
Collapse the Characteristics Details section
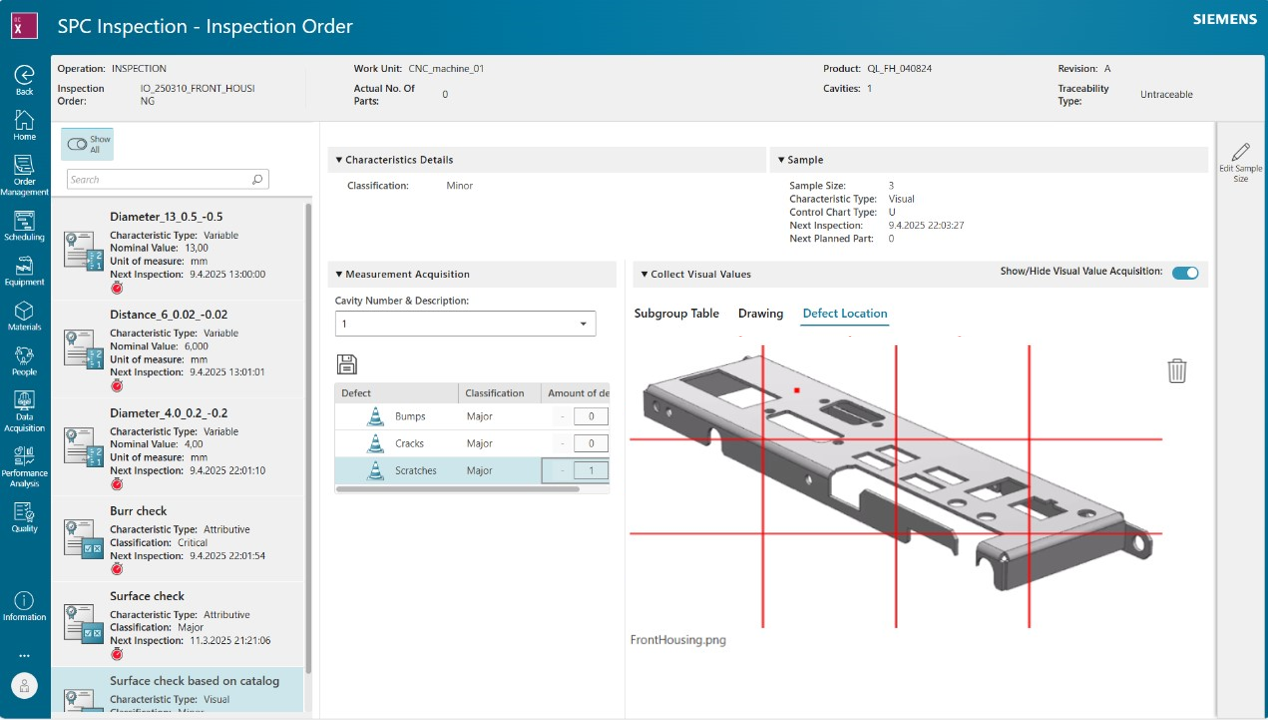pos(339,160)
